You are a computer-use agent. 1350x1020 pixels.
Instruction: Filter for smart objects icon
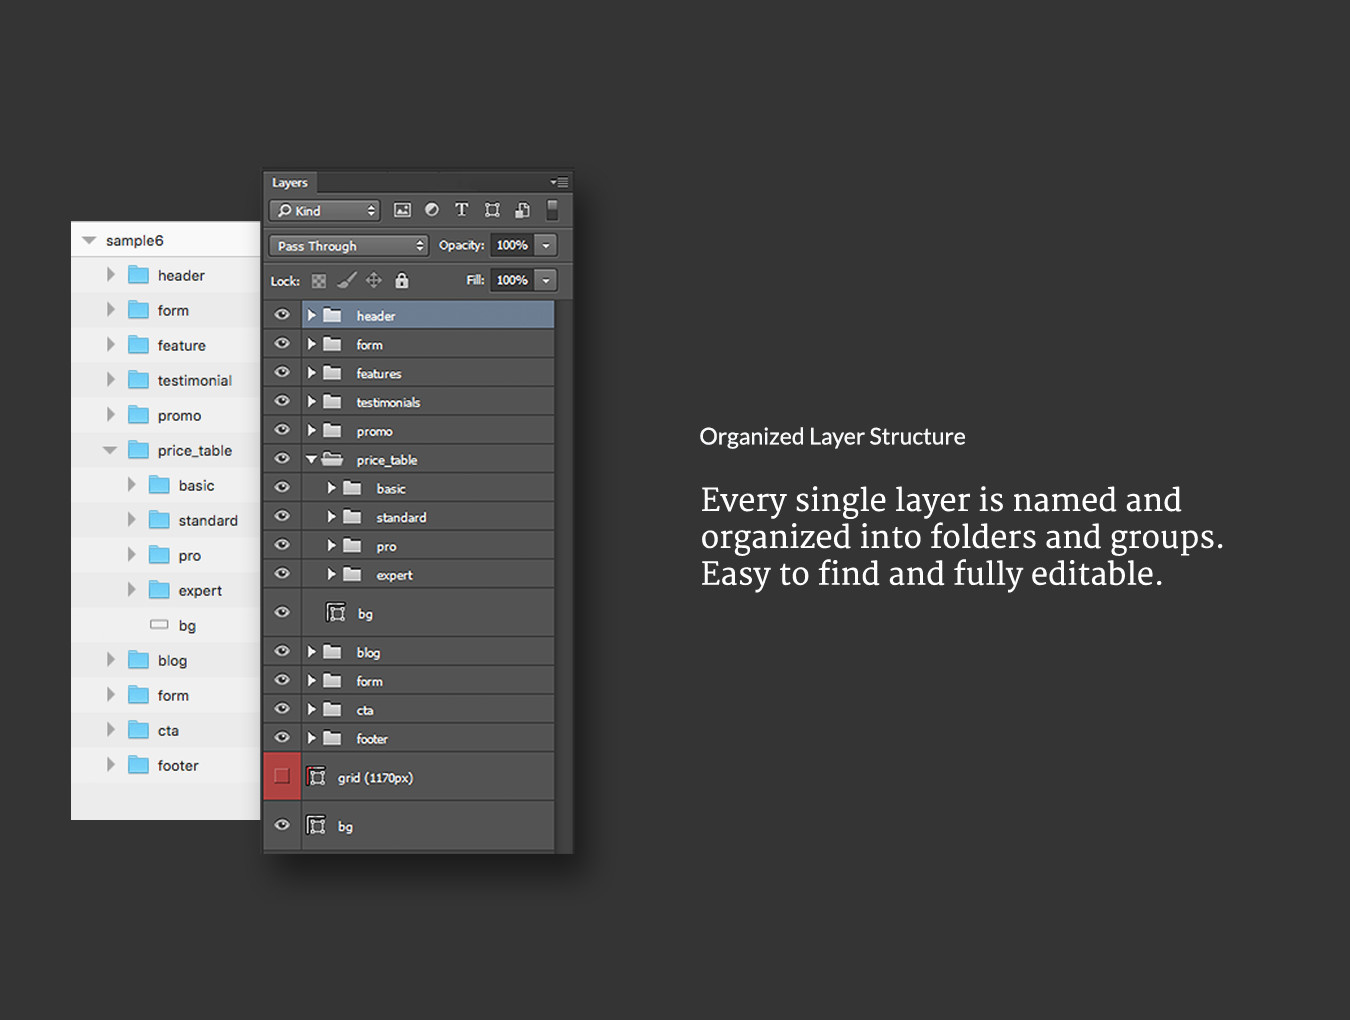522,210
